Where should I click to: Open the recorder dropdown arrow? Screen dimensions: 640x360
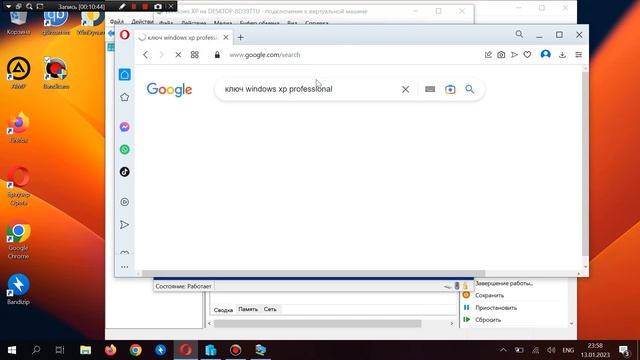8,7
